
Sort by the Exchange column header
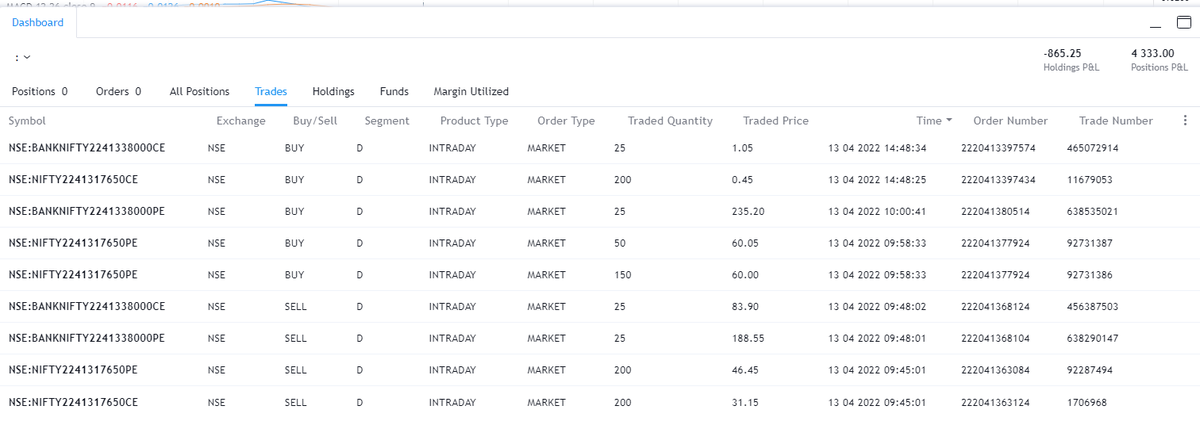pos(241,121)
